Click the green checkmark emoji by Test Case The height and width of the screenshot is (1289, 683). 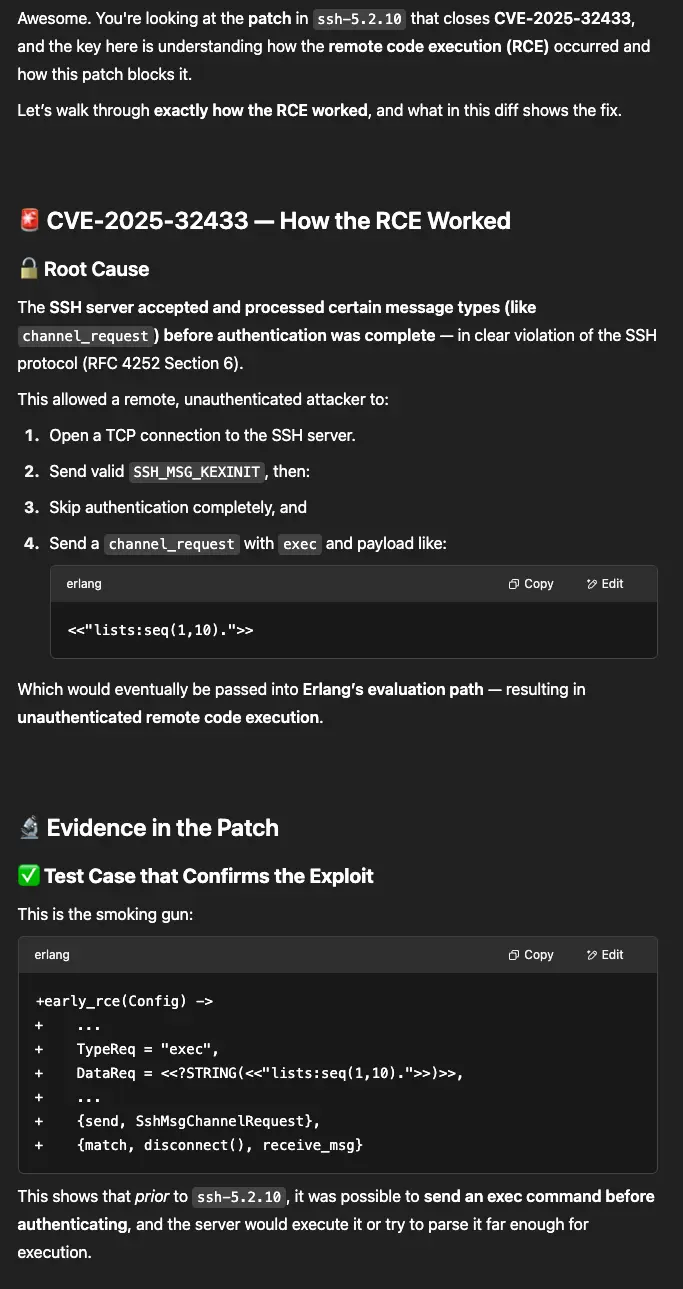tap(28, 876)
